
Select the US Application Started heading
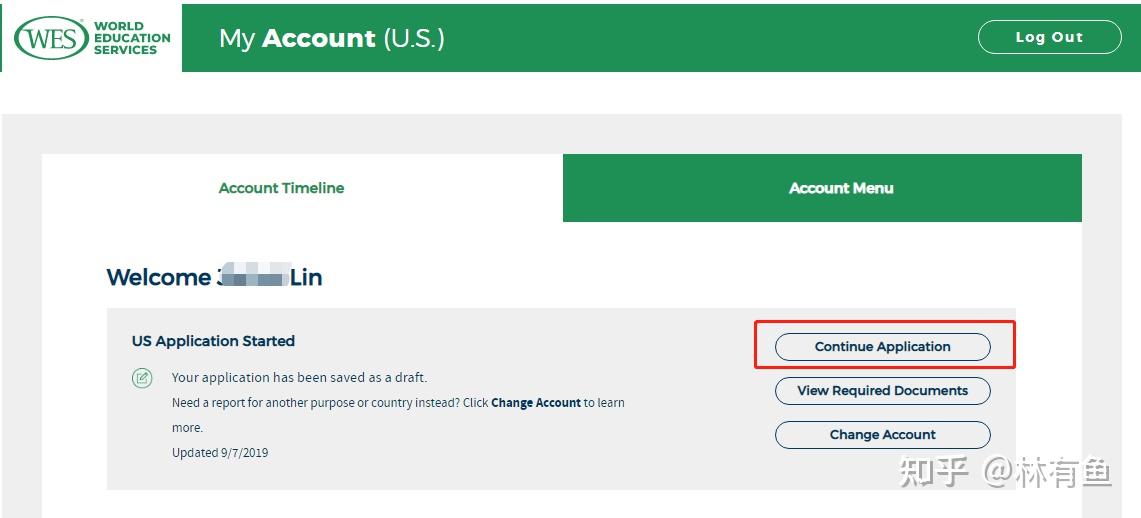(x=213, y=341)
